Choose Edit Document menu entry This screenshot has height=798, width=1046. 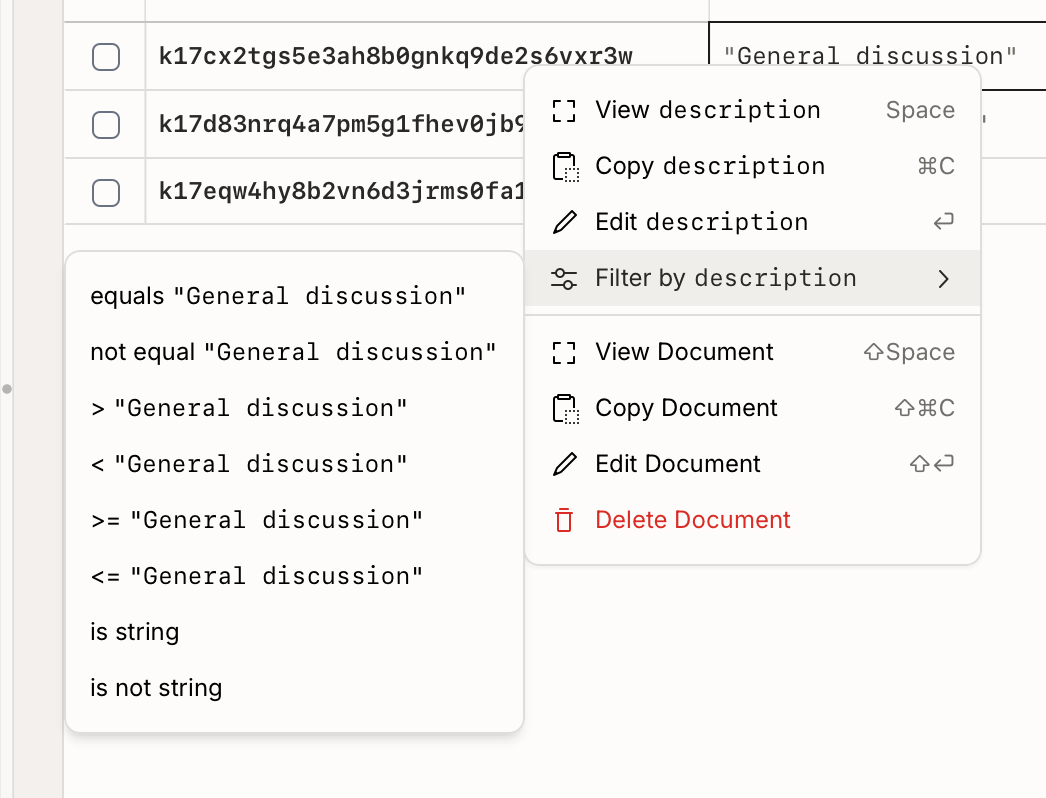coord(752,464)
